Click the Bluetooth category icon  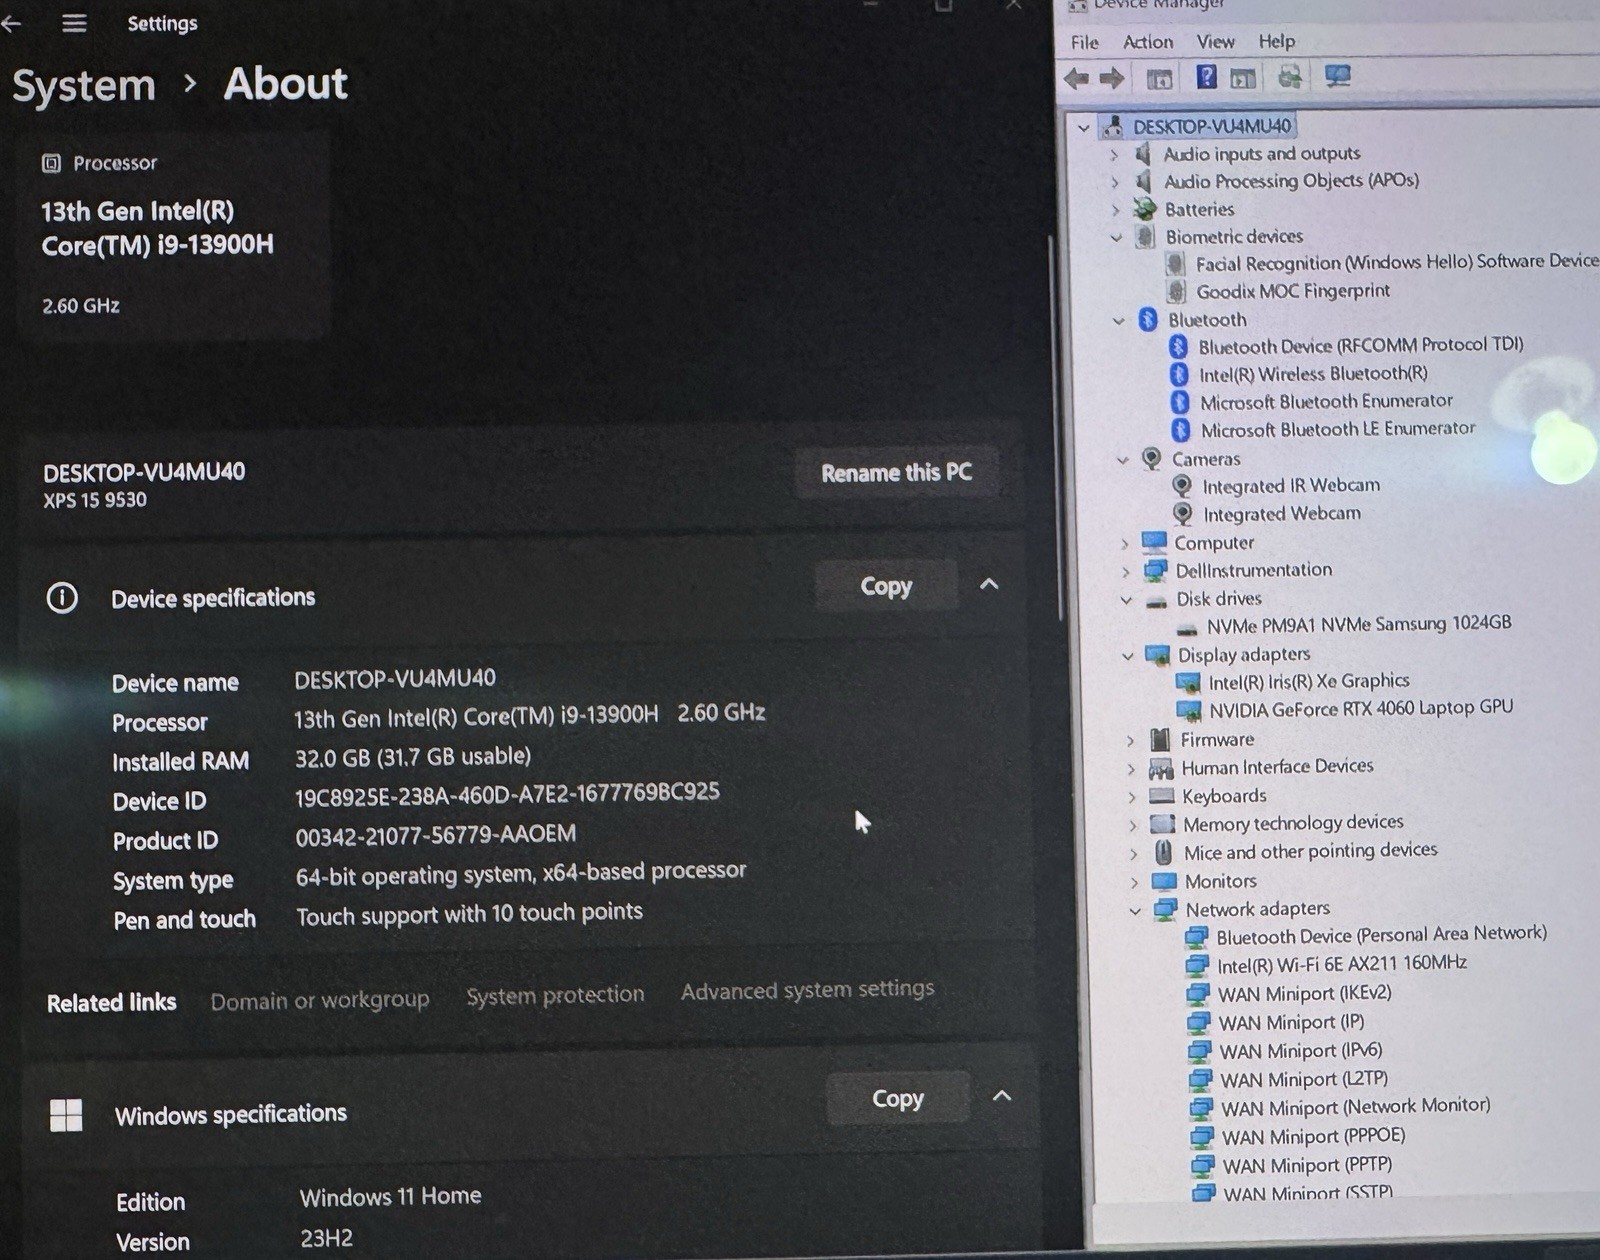(x=1148, y=320)
